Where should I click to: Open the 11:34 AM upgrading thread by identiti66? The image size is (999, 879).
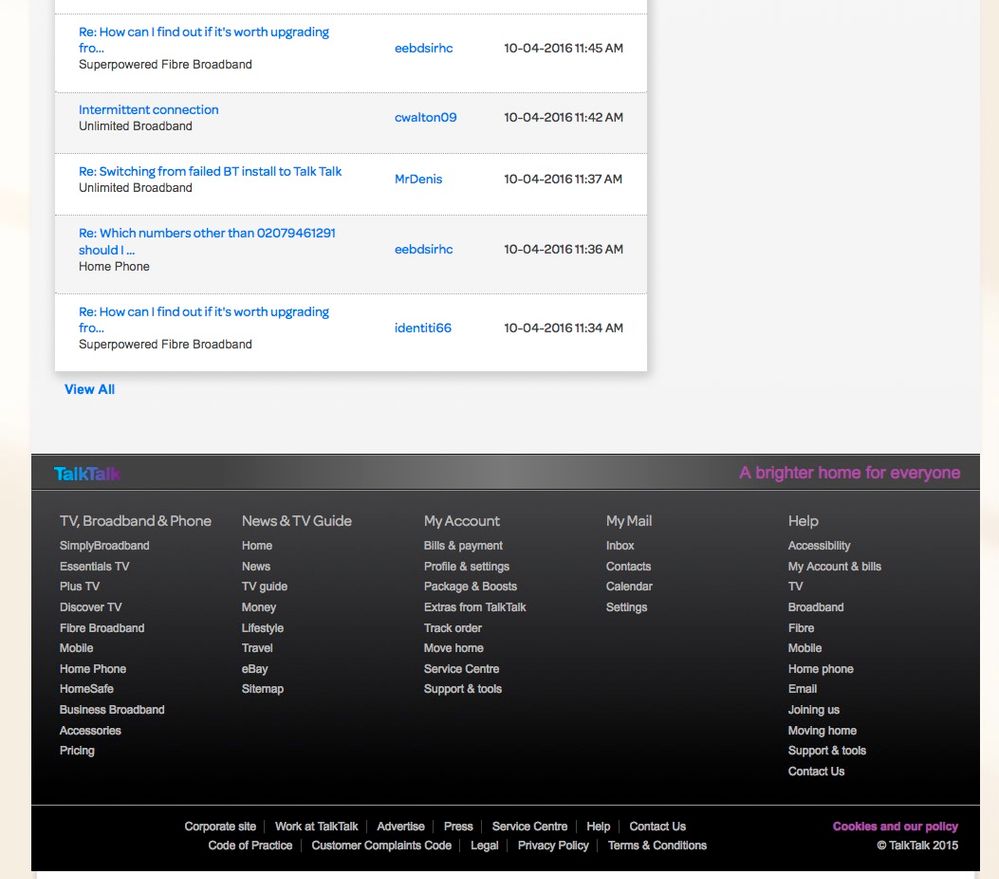click(204, 319)
